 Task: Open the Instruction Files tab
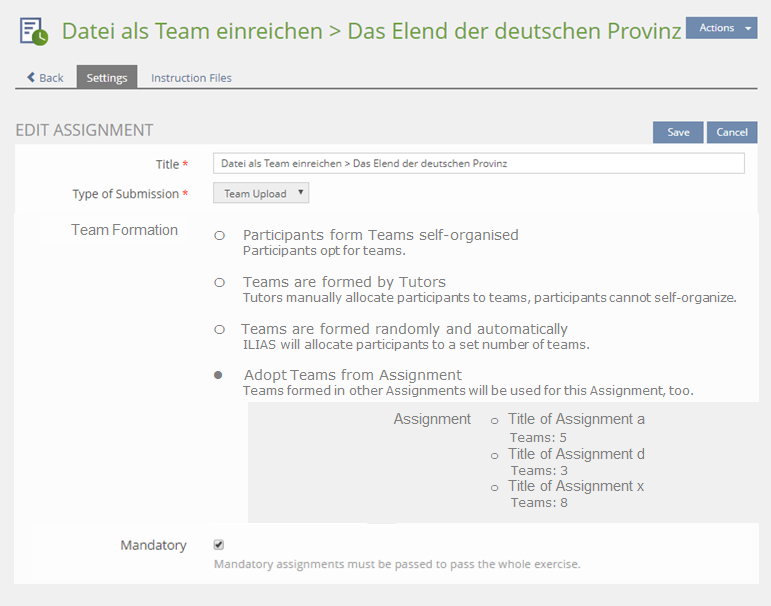[191, 77]
